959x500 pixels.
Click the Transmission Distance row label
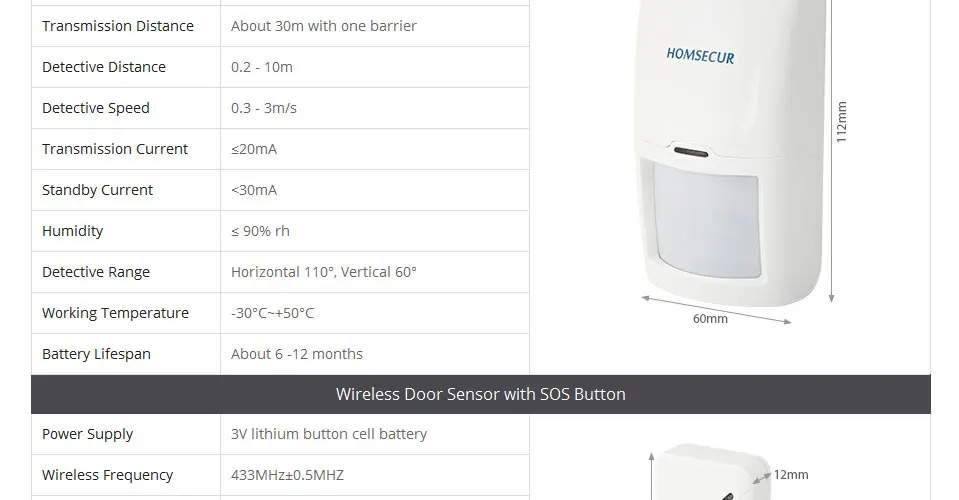pos(118,26)
